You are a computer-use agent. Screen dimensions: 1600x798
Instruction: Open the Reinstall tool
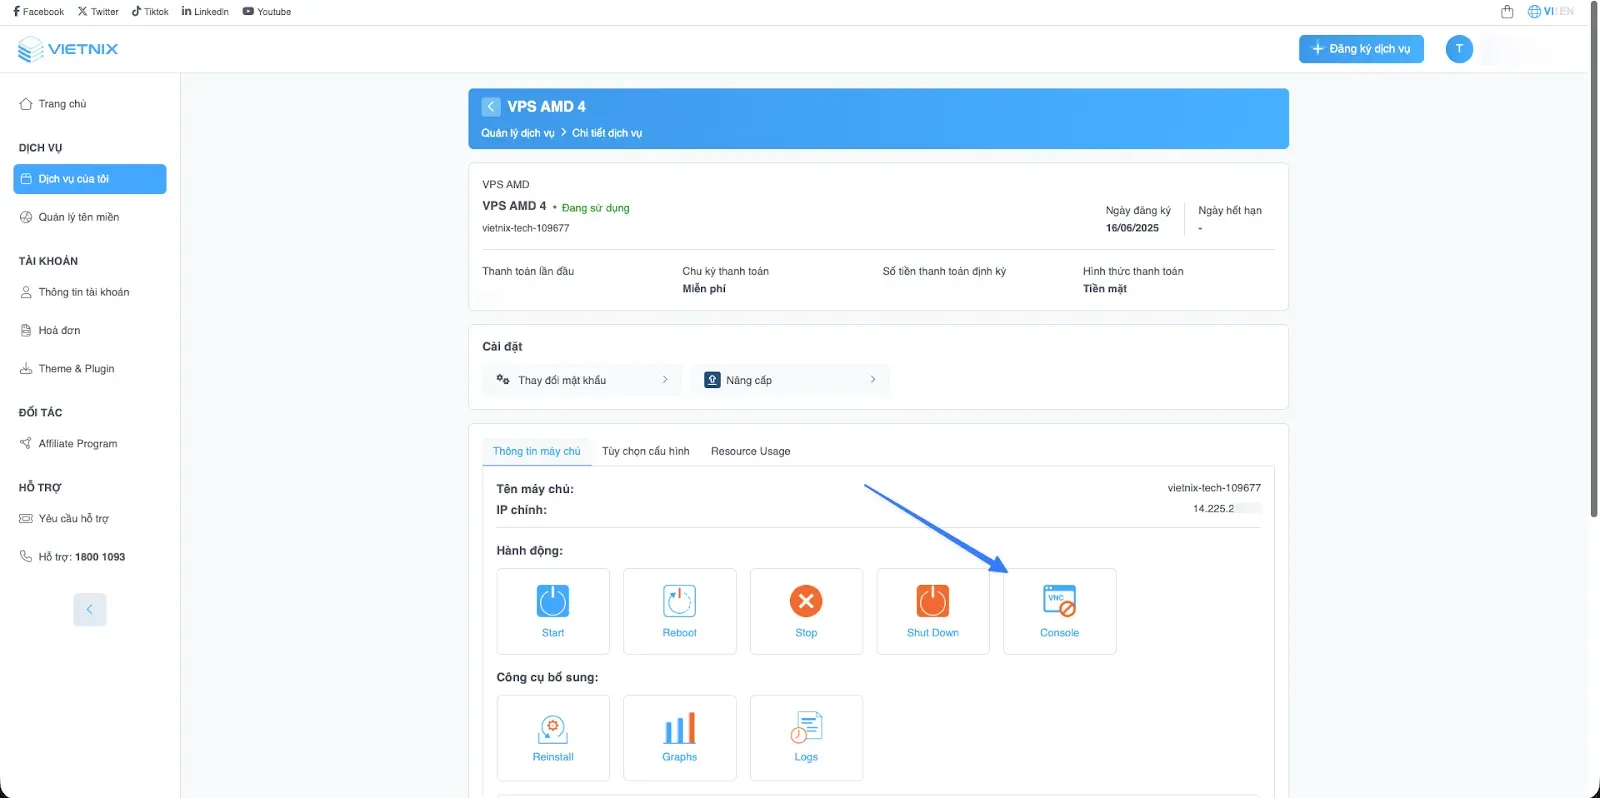553,729
